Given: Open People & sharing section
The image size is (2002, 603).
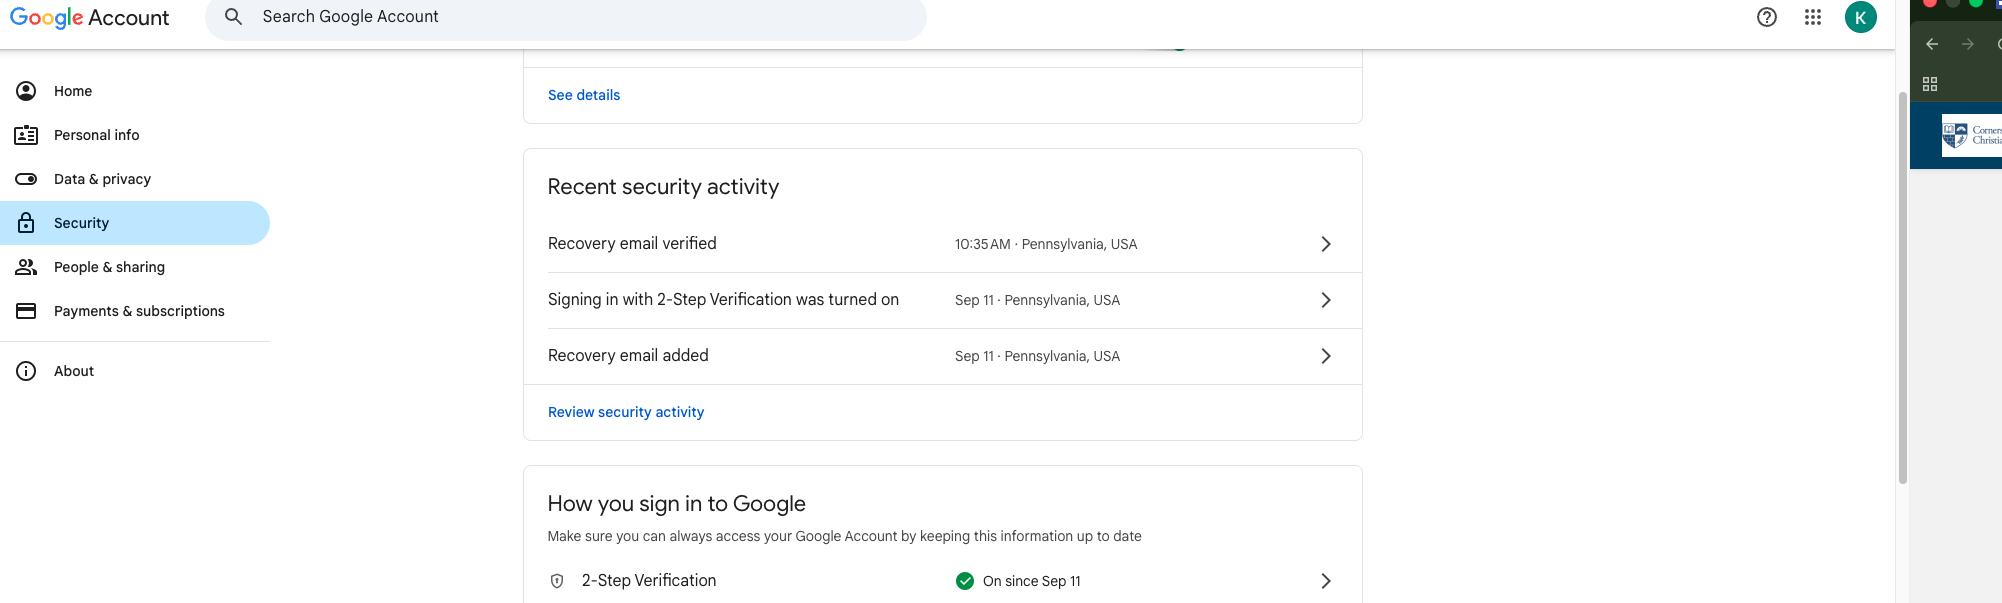Looking at the screenshot, I should pyautogui.click(x=109, y=267).
